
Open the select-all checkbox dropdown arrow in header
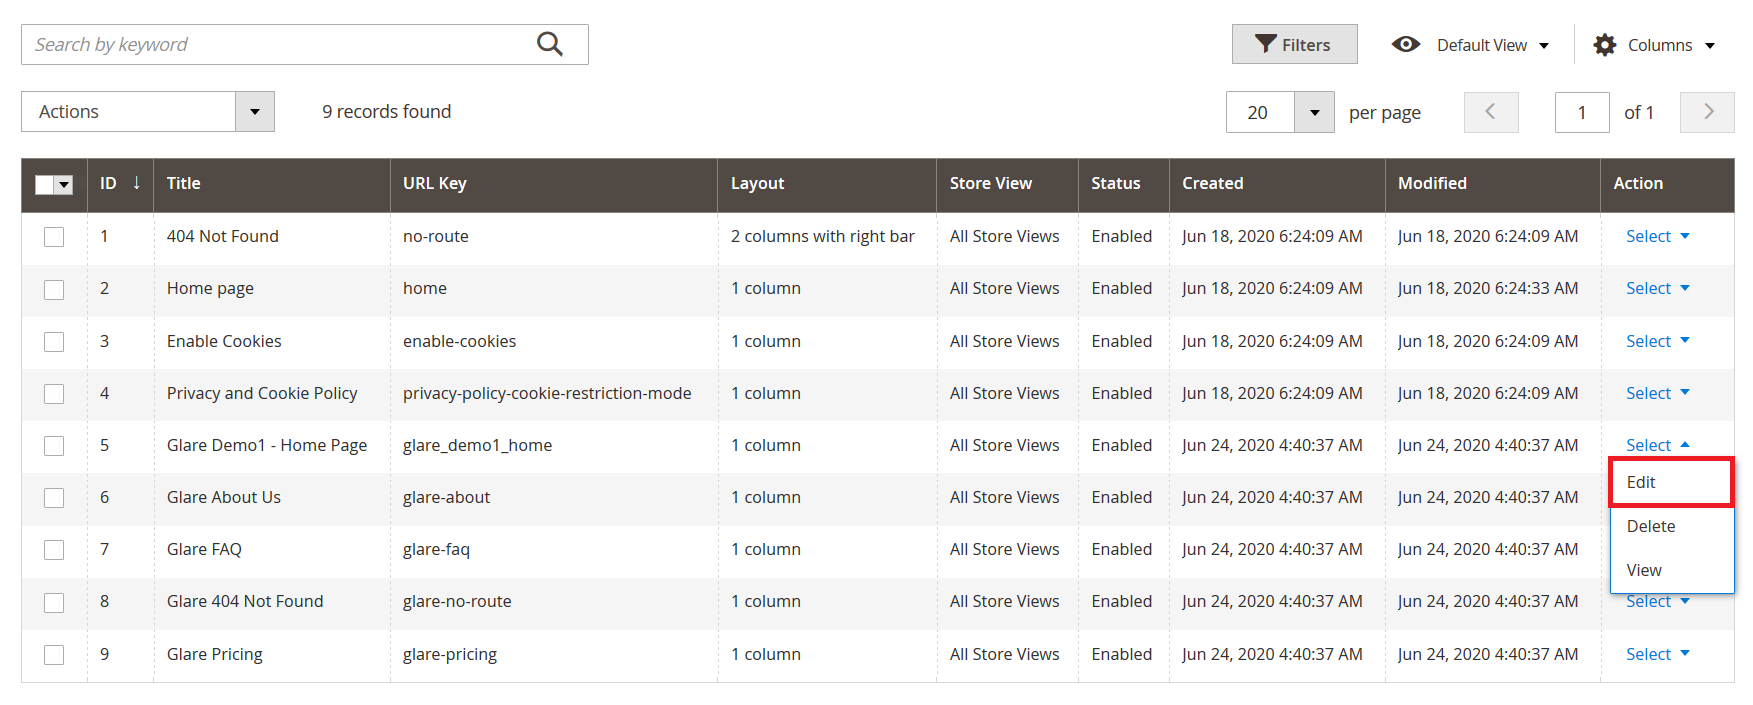tap(64, 185)
